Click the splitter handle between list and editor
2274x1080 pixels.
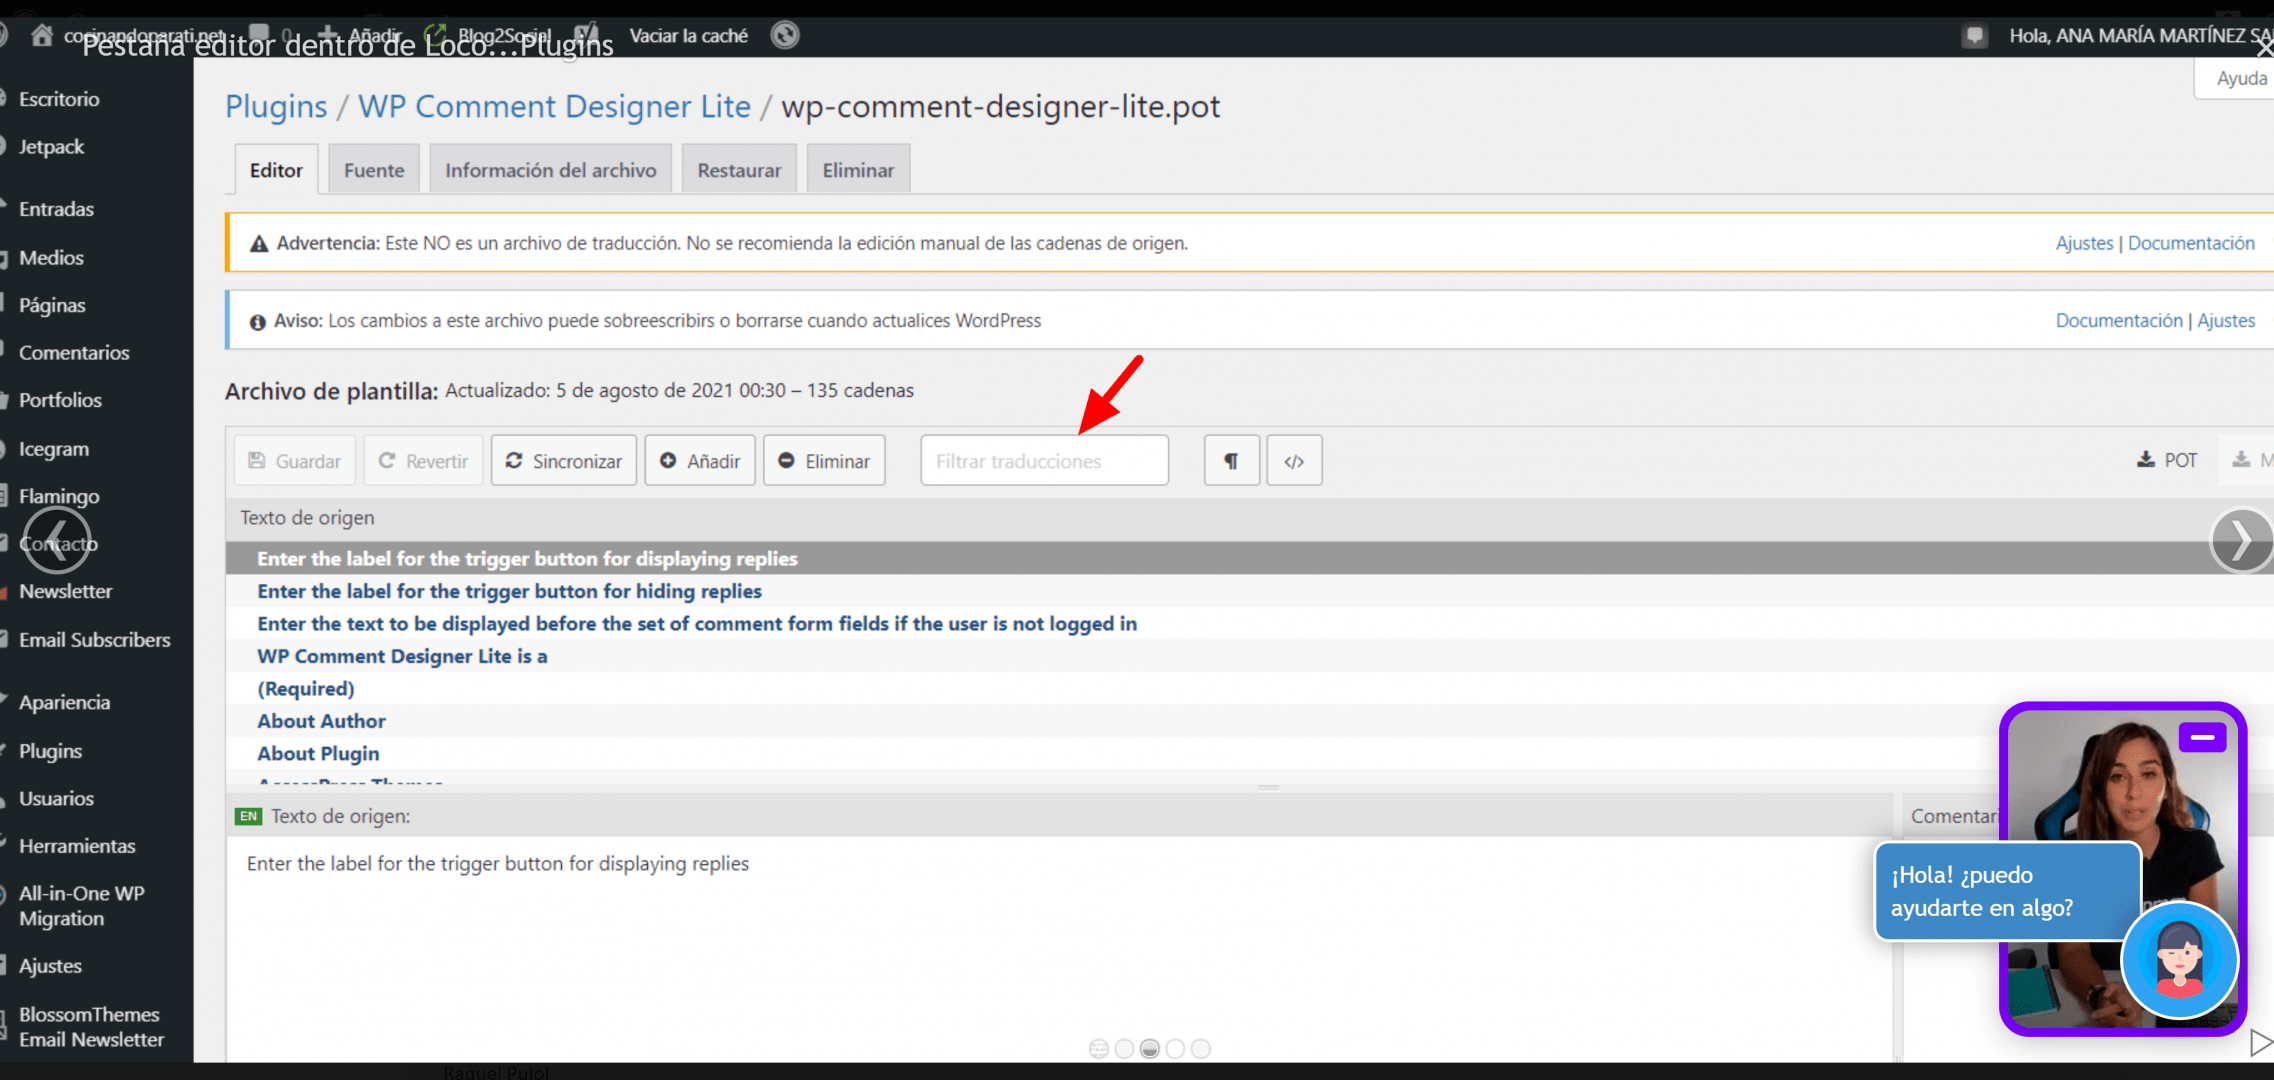(x=1268, y=788)
